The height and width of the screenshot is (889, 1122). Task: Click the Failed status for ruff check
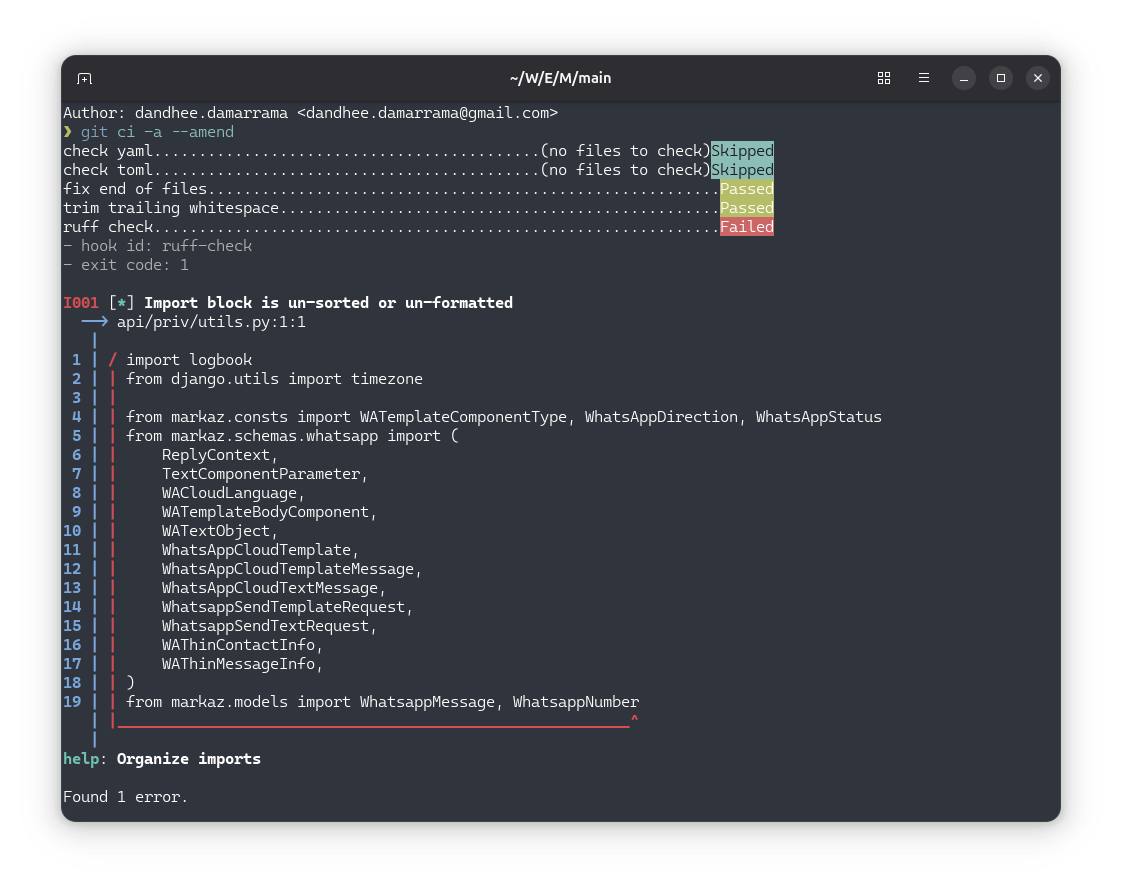(x=746, y=227)
